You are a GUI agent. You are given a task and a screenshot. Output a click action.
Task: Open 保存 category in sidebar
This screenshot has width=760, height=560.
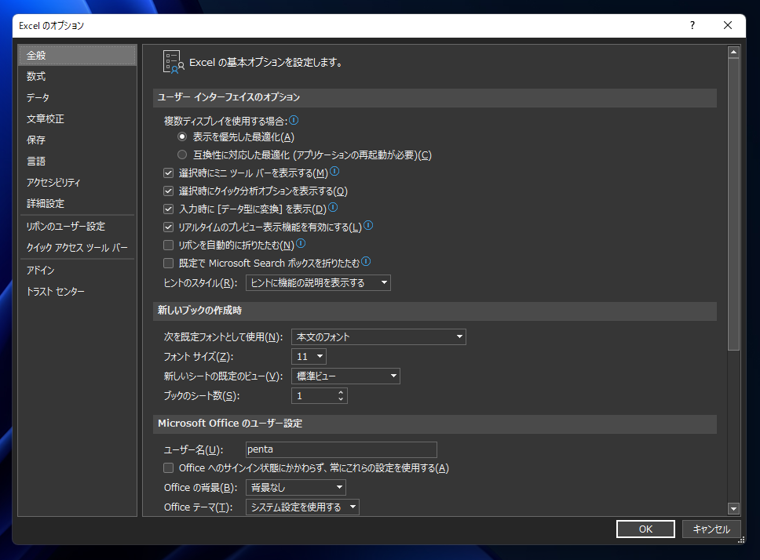point(77,140)
